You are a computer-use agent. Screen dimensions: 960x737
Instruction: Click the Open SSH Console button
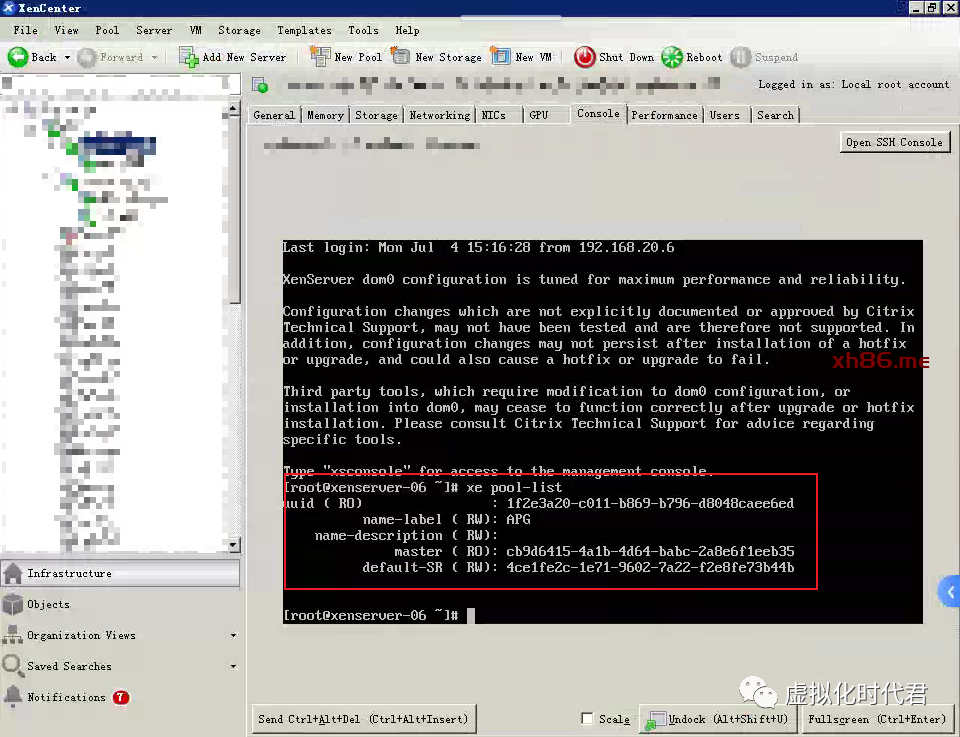coord(894,142)
